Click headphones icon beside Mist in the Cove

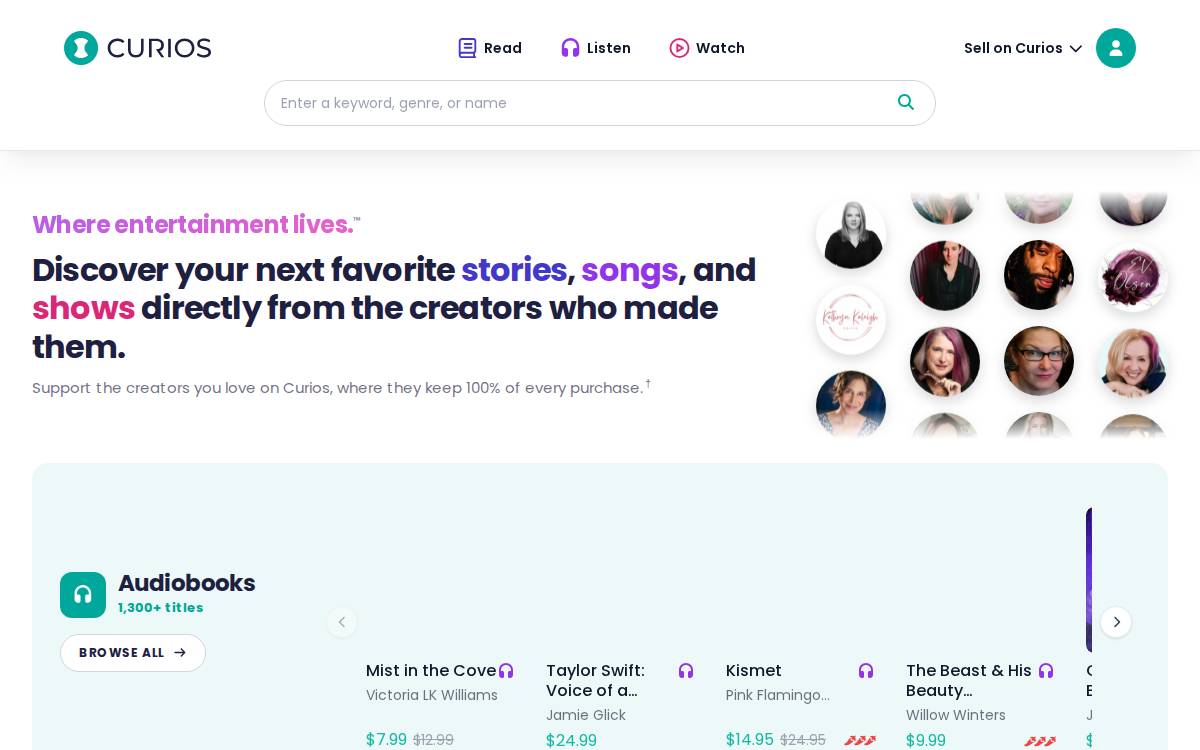(506, 671)
